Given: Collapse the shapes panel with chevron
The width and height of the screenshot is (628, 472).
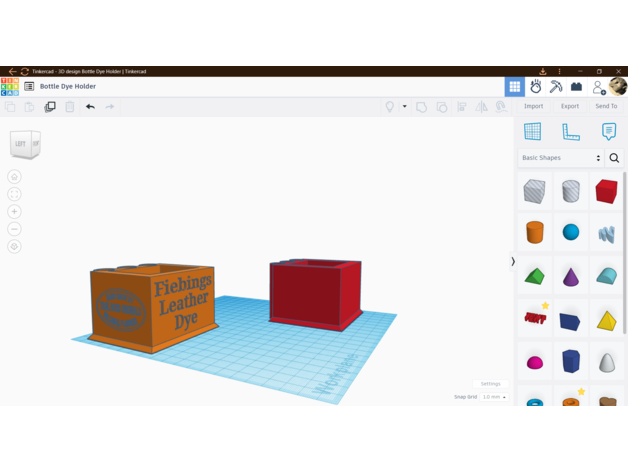Looking at the screenshot, I should click(x=513, y=262).
